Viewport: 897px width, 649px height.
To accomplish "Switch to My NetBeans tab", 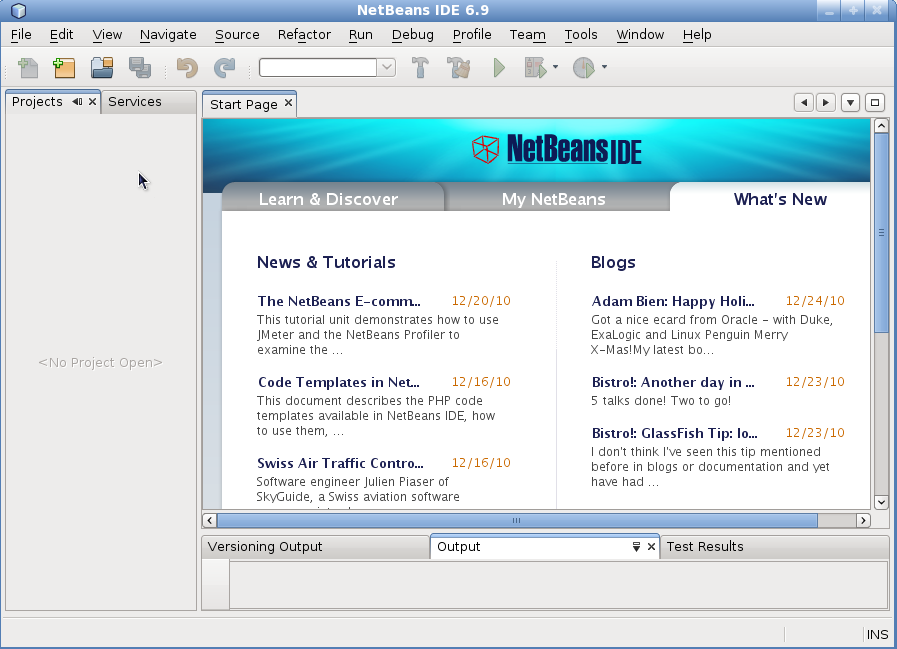I will (553, 199).
